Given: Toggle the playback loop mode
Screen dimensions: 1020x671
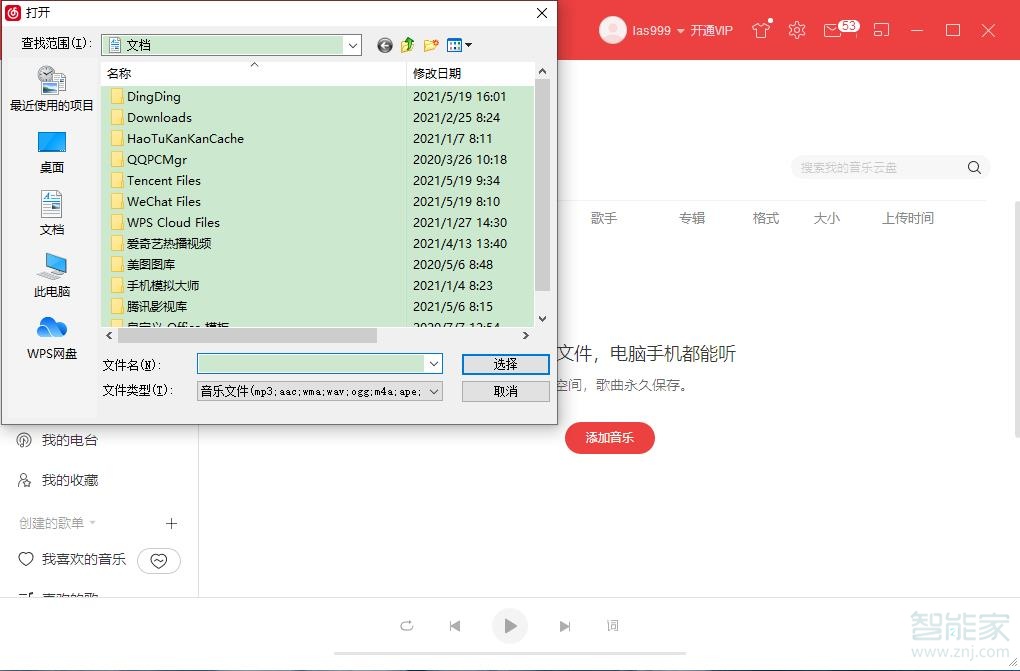Looking at the screenshot, I should click(x=407, y=626).
